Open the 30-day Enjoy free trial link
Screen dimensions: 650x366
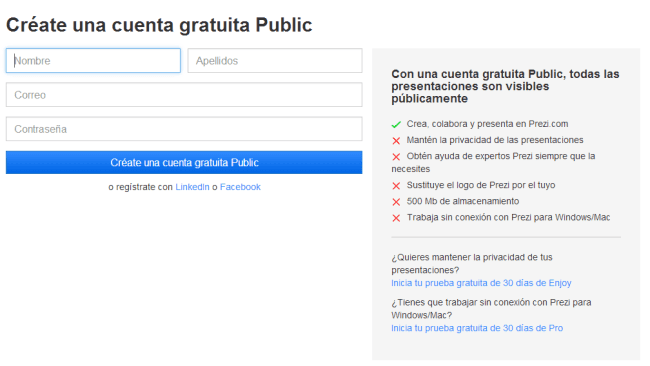click(x=481, y=283)
